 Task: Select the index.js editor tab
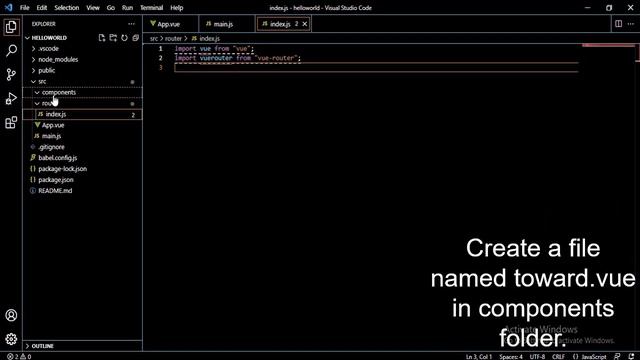point(279,24)
